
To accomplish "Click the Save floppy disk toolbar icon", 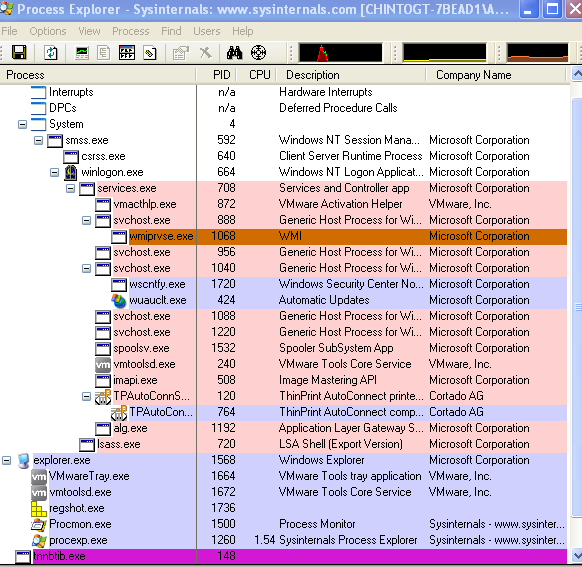I will (19, 52).
